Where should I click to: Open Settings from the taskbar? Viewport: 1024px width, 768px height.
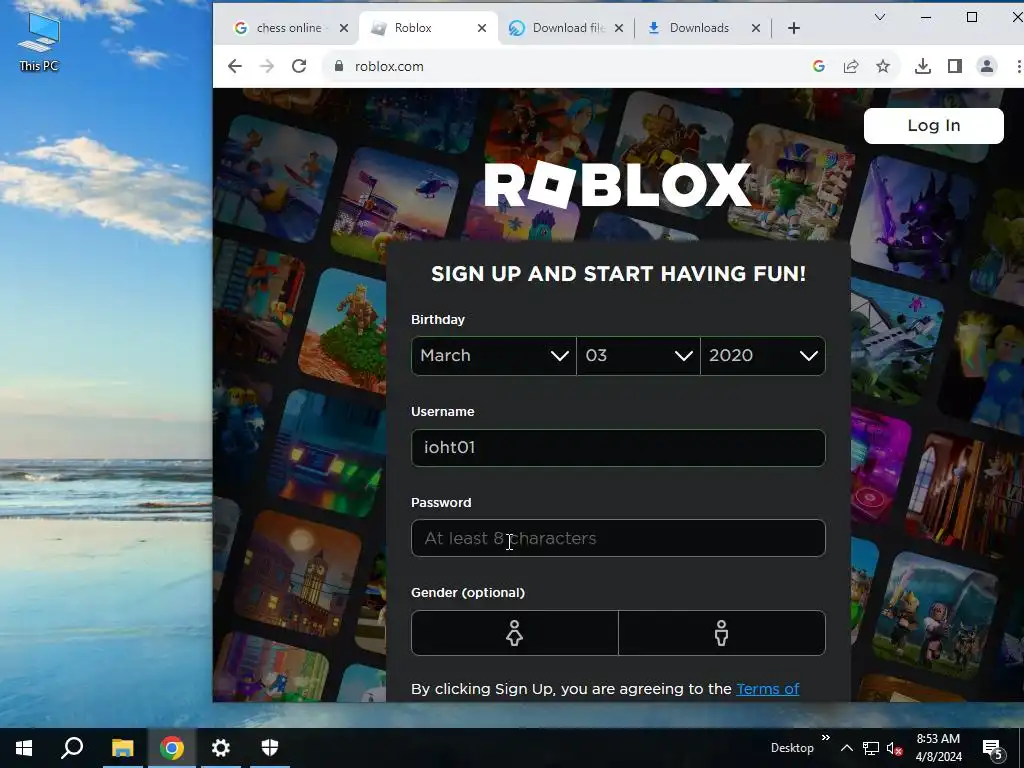point(221,748)
